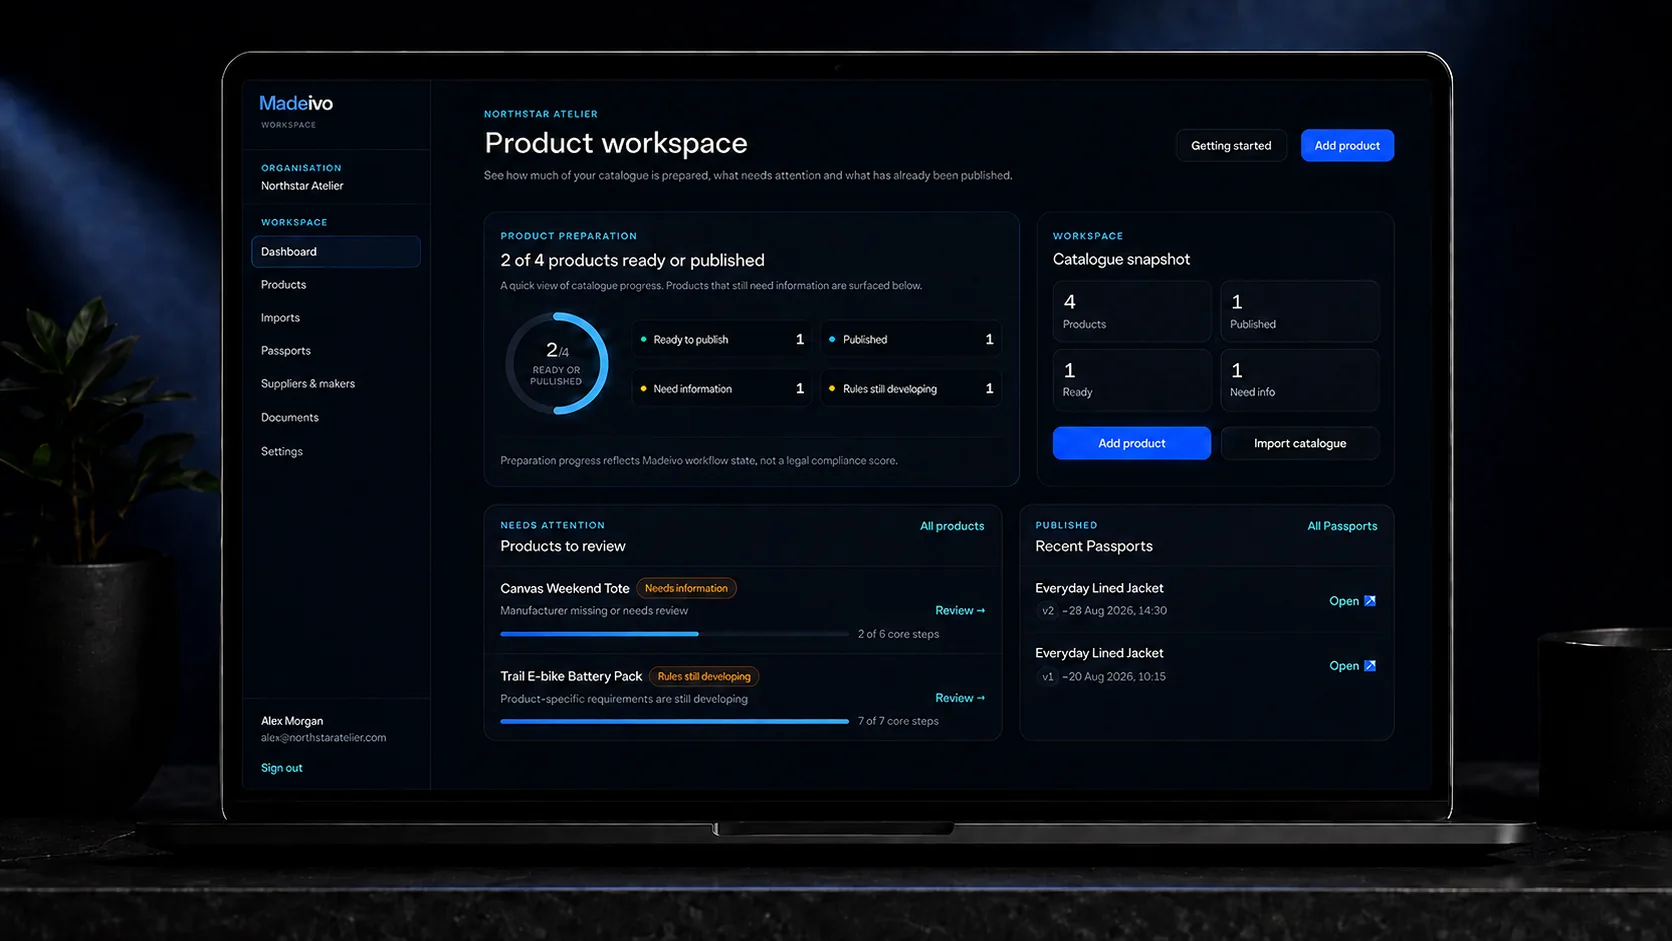Viewport: 1672px width, 941px height.
Task: Open Settings in sidebar
Action: (282, 452)
